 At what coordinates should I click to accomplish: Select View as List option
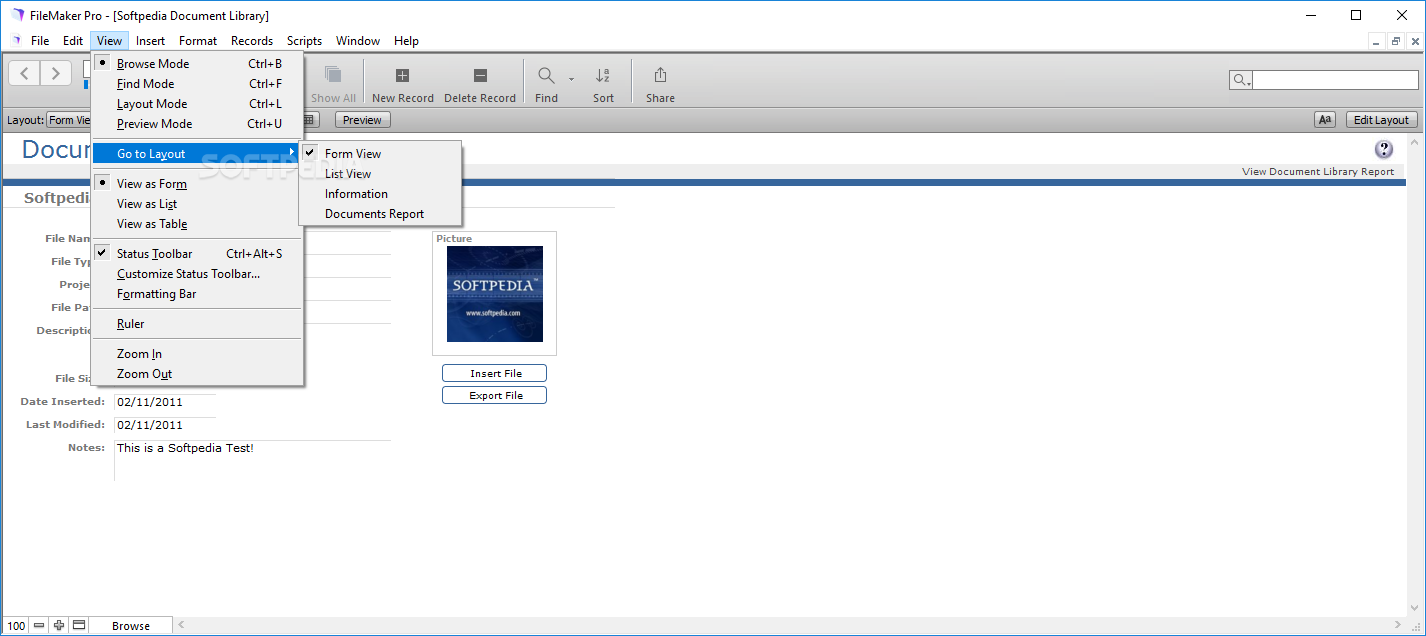[x=197, y=204]
